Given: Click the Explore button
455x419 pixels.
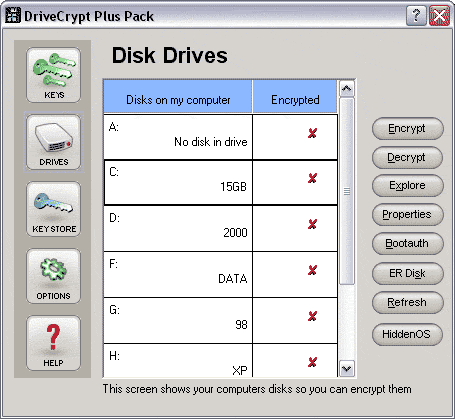Looking at the screenshot, I should point(407,185).
